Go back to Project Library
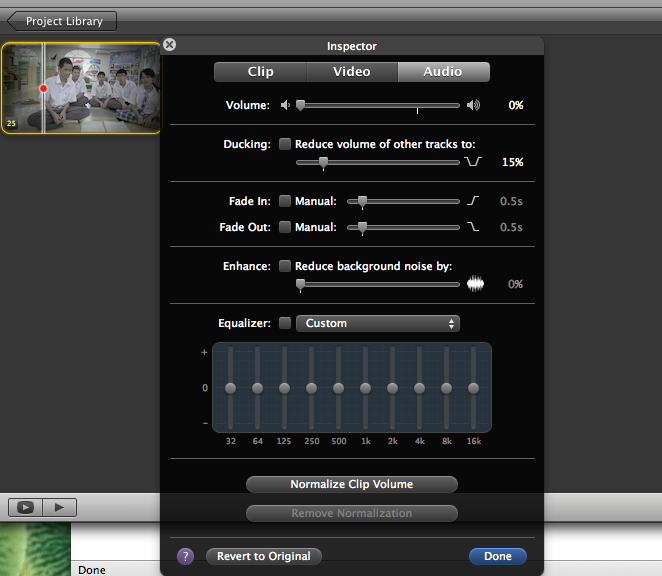 tap(62, 21)
